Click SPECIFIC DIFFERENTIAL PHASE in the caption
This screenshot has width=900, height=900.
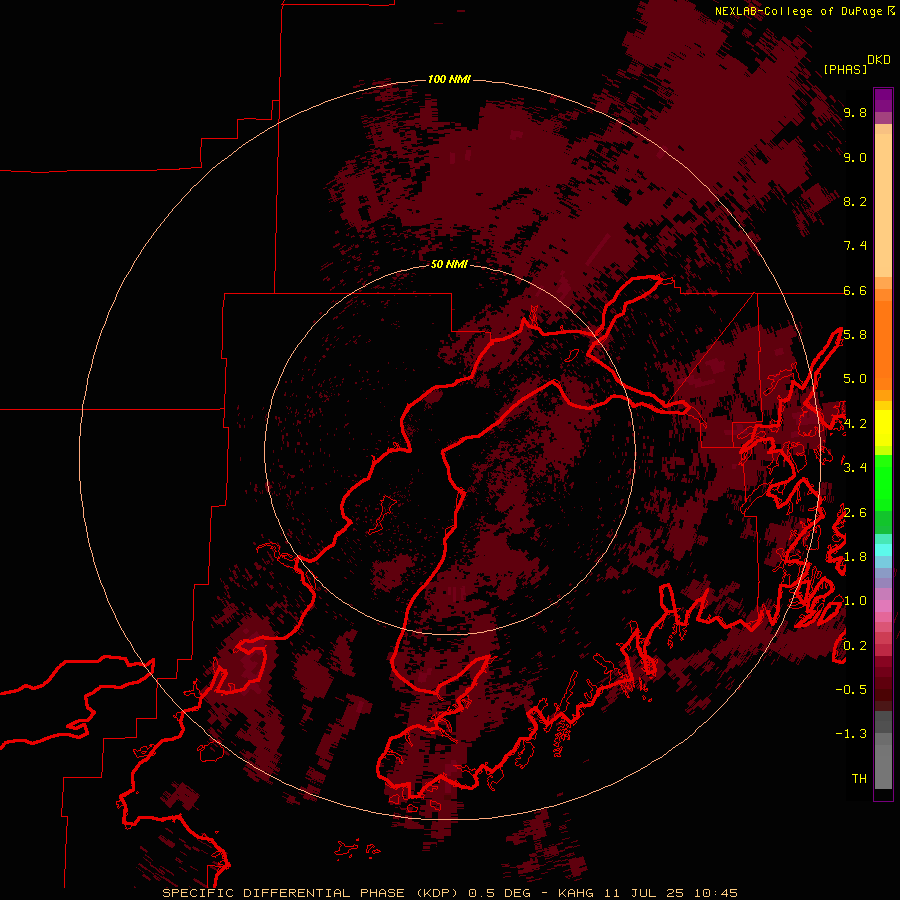click(x=286, y=893)
